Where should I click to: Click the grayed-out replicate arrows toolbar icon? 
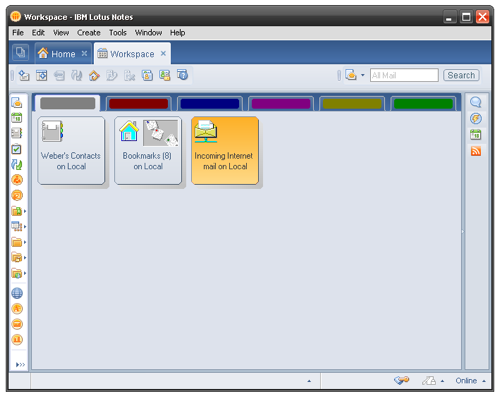coord(77,76)
